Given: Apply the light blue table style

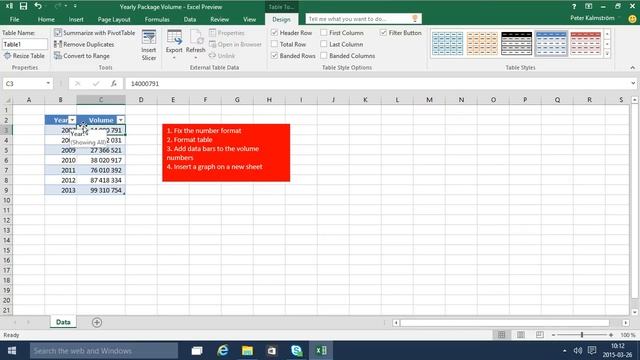Looking at the screenshot, I should 448,43.
